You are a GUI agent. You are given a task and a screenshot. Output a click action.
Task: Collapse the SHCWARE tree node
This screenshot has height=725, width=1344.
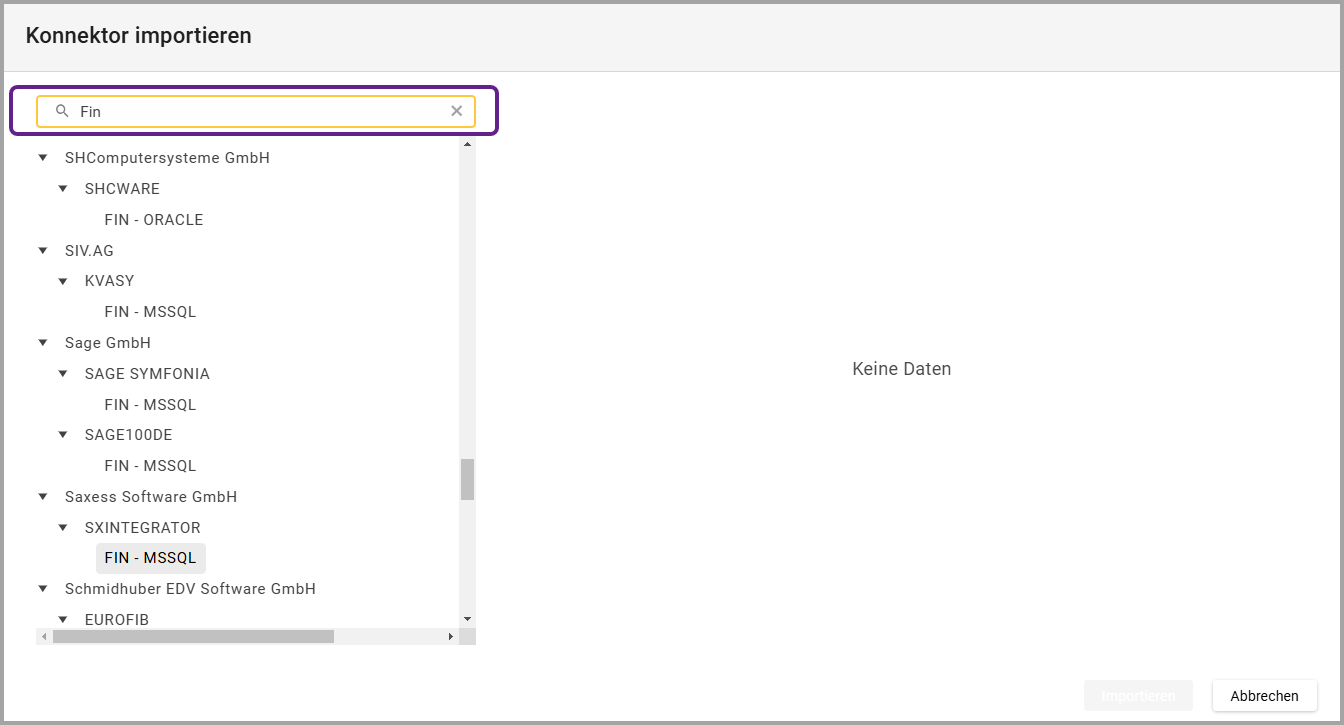point(63,189)
